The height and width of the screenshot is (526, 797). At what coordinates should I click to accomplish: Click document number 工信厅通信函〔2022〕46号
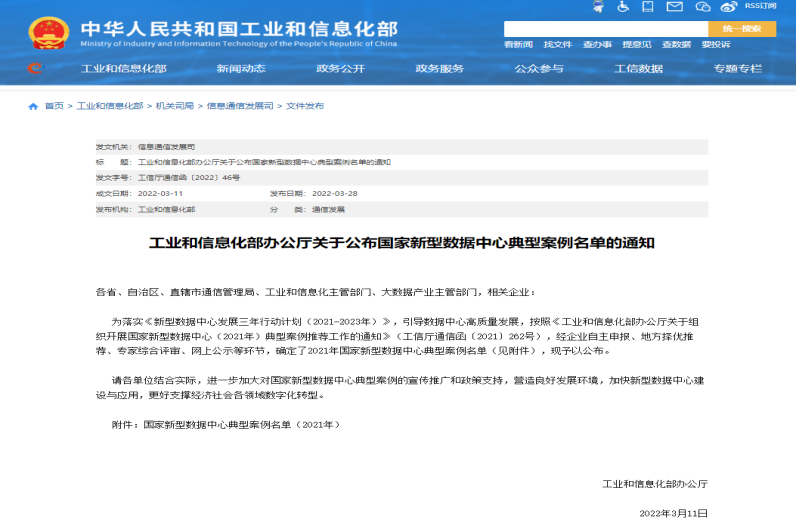[x=189, y=178]
